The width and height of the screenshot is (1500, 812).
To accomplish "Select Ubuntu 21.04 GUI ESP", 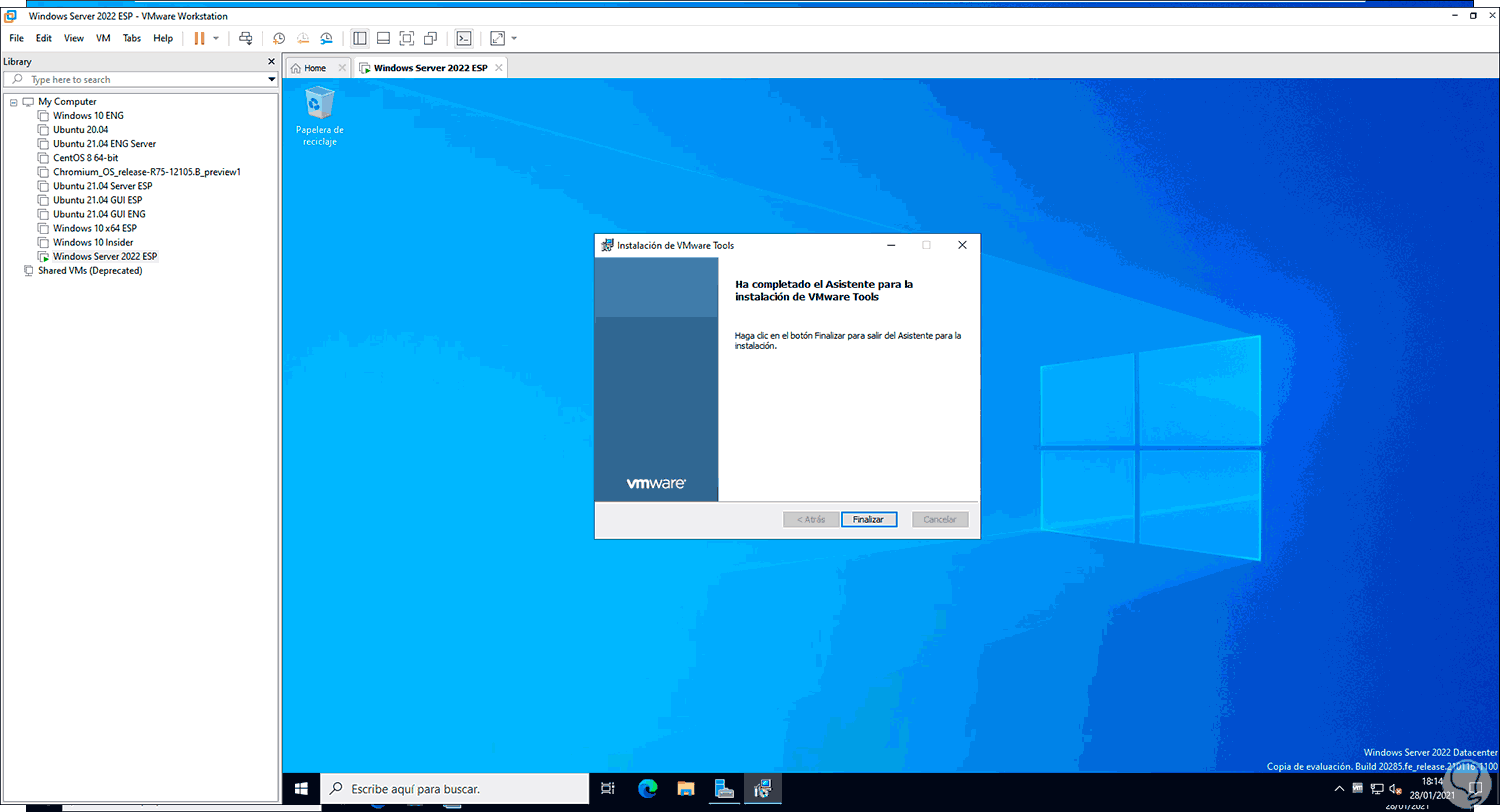I will click(98, 200).
